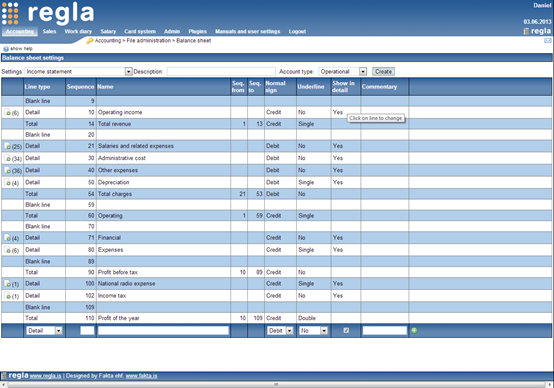Open Normal sign Debit dropdown in new line
This screenshot has width=554, height=388.
[x=280, y=330]
